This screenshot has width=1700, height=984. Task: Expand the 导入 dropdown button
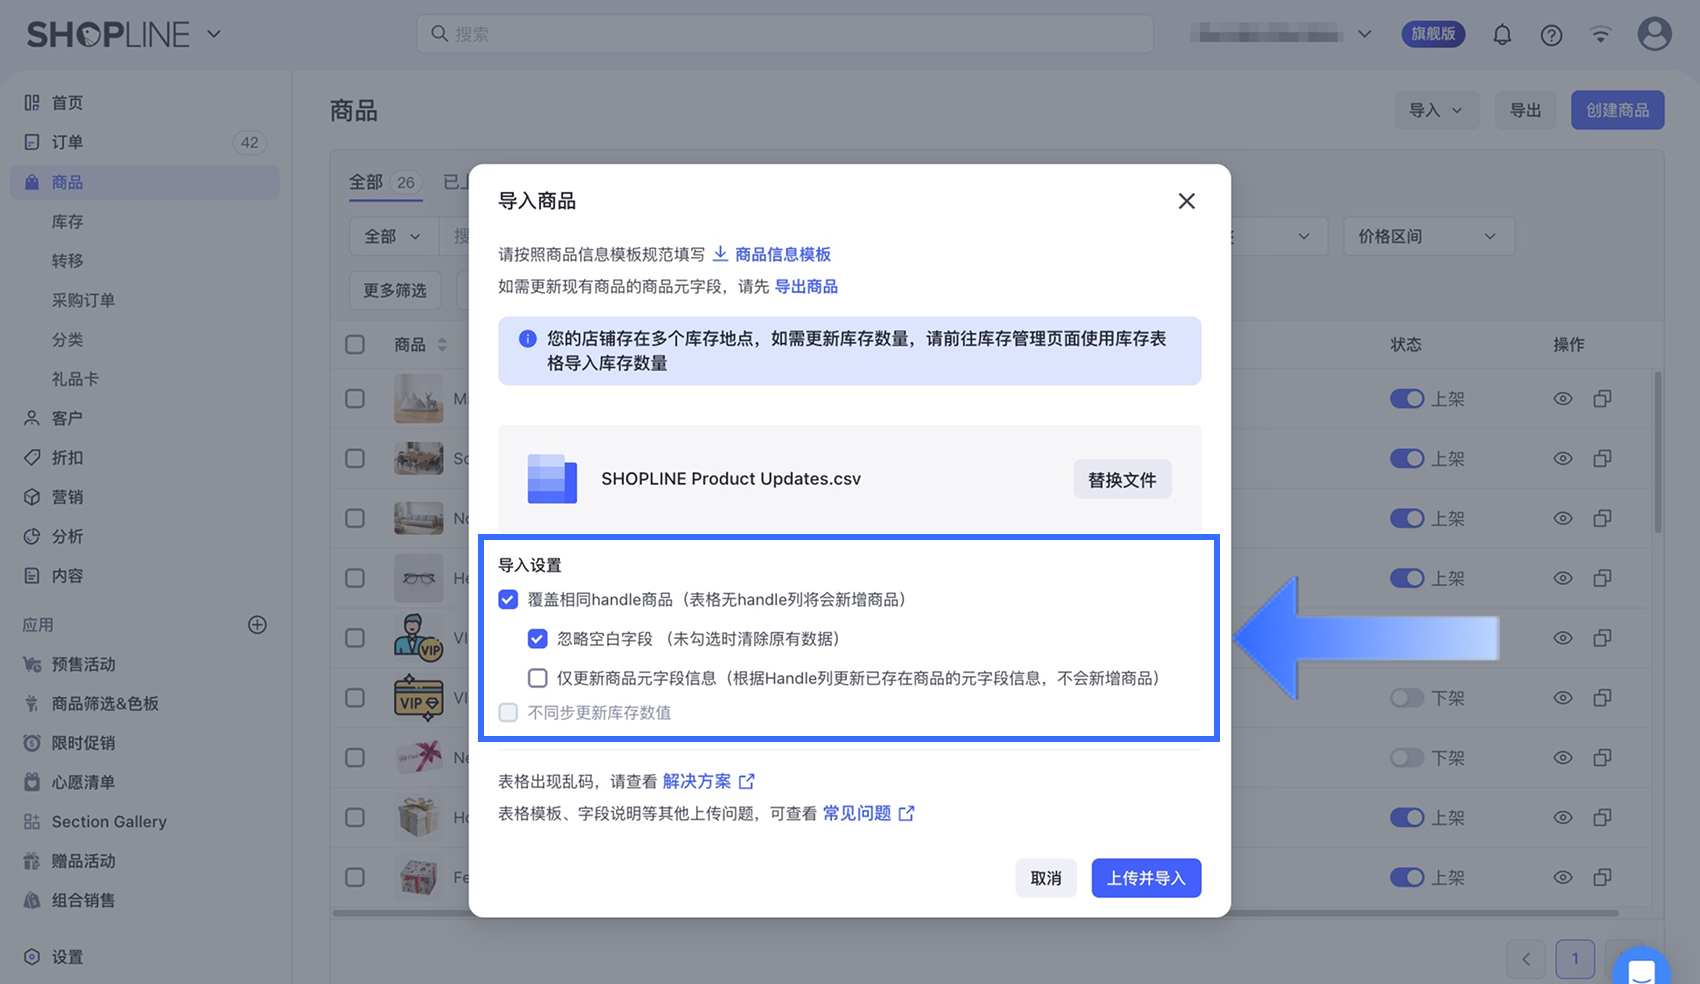(1435, 110)
